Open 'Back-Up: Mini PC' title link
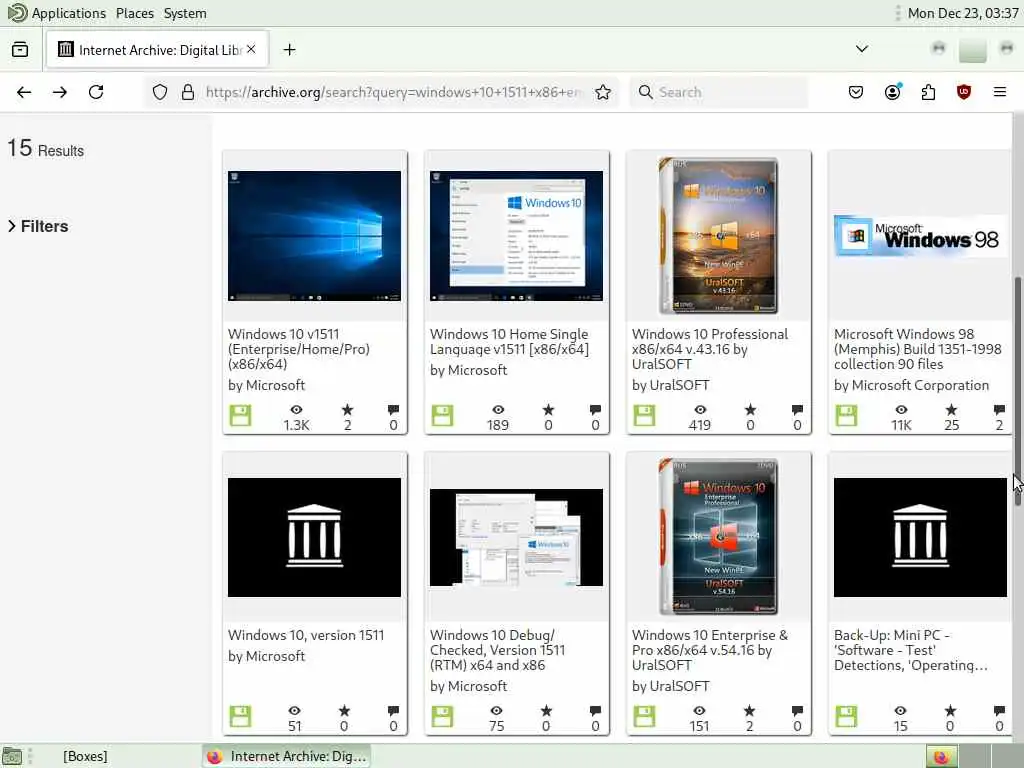Viewport: 1024px width, 768px height. (x=911, y=650)
